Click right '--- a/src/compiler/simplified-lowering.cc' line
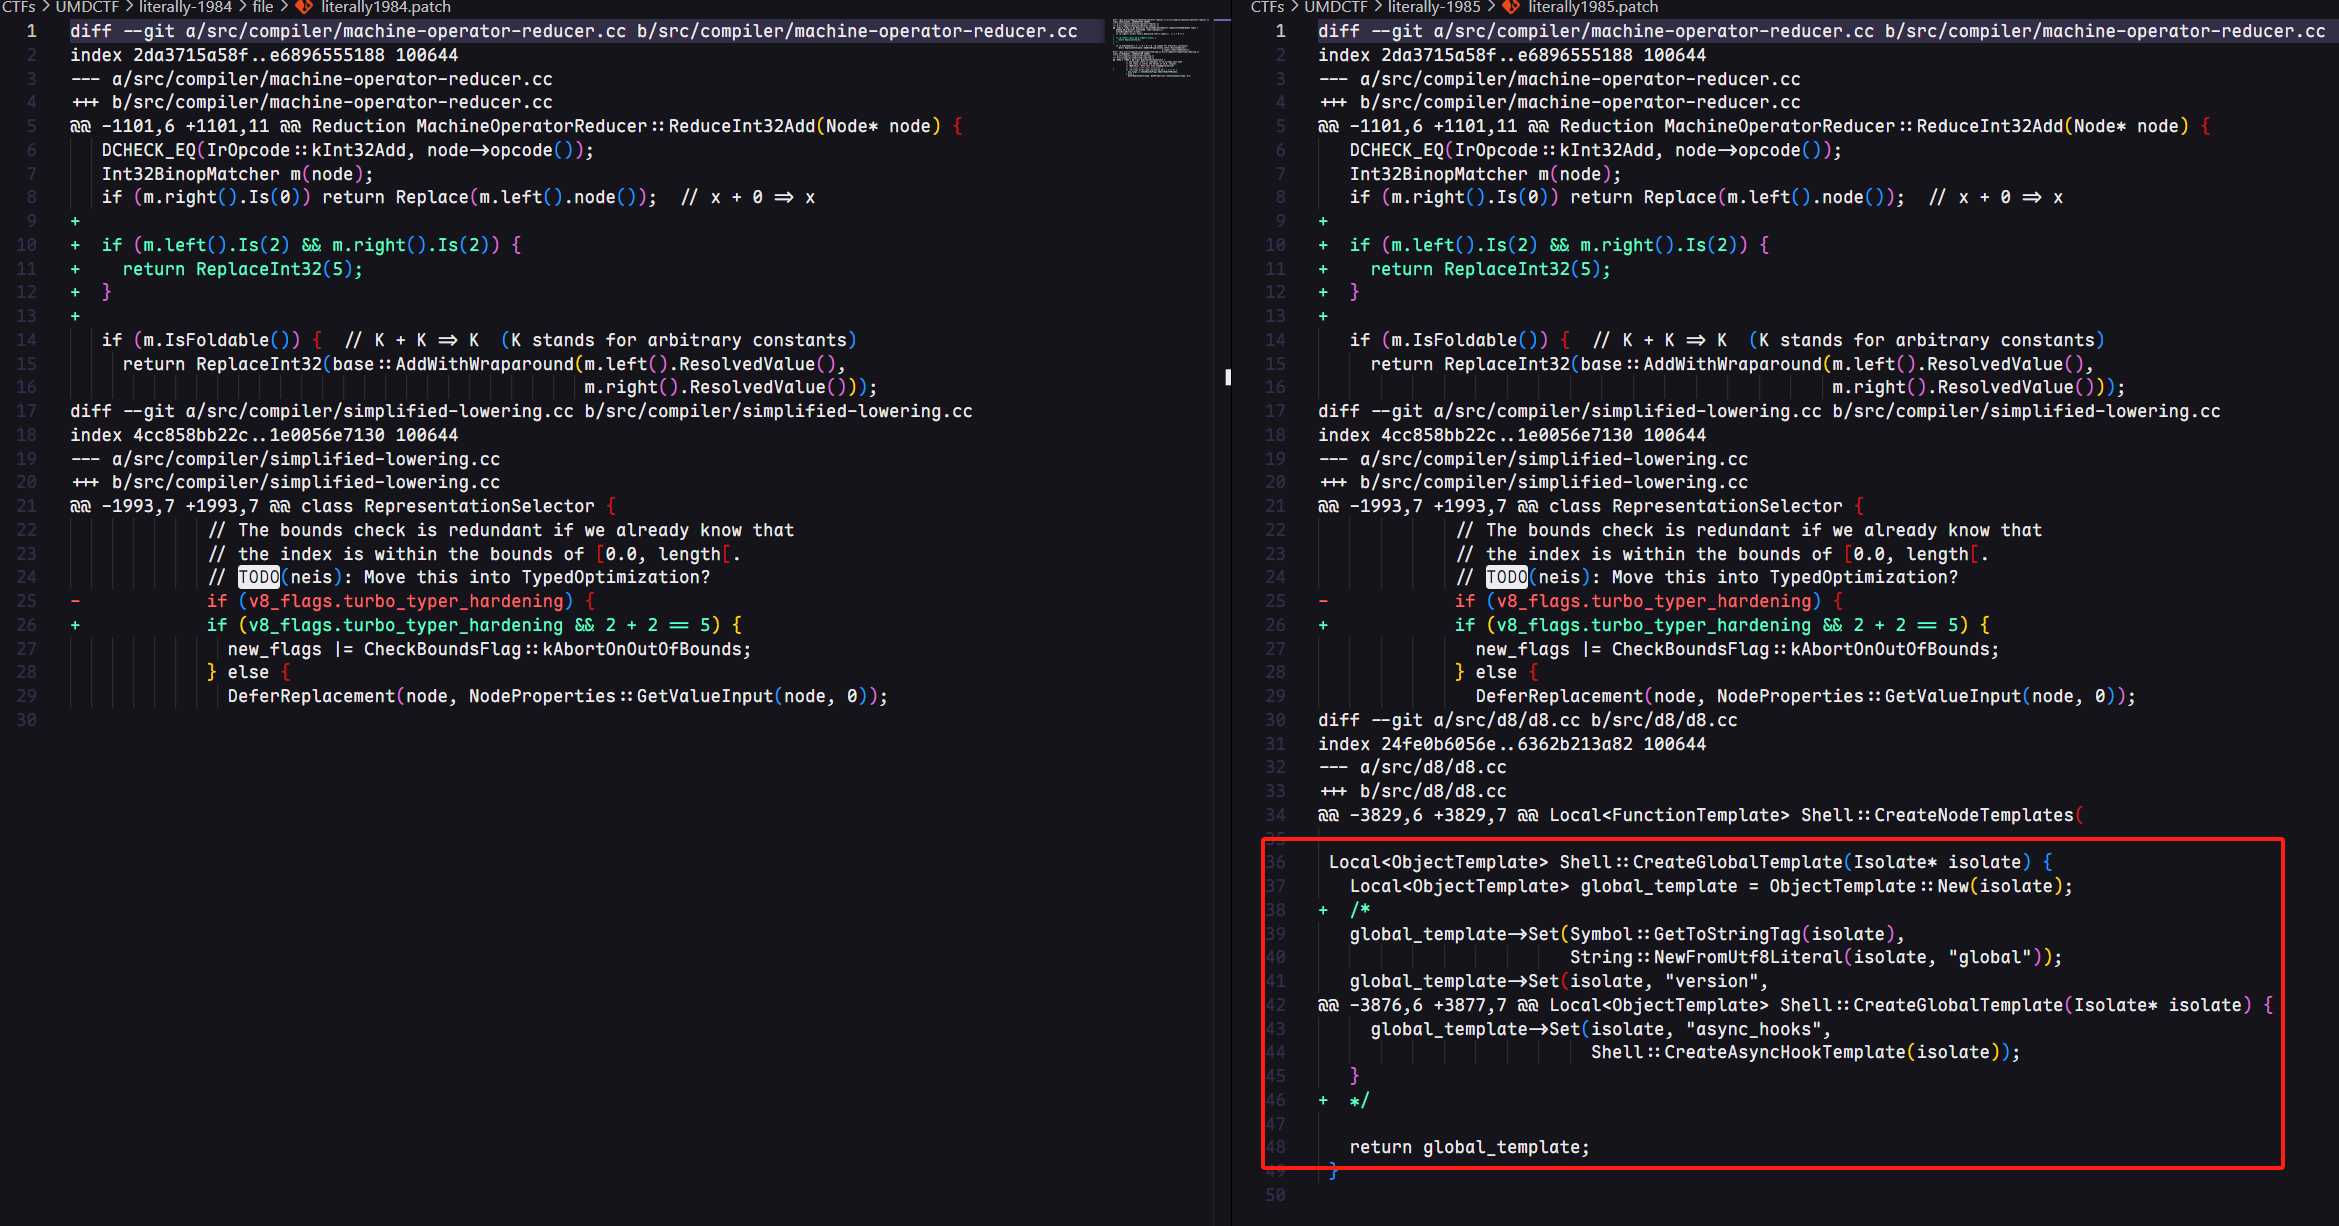This screenshot has width=2339, height=1226. [x=1533, y=459]
